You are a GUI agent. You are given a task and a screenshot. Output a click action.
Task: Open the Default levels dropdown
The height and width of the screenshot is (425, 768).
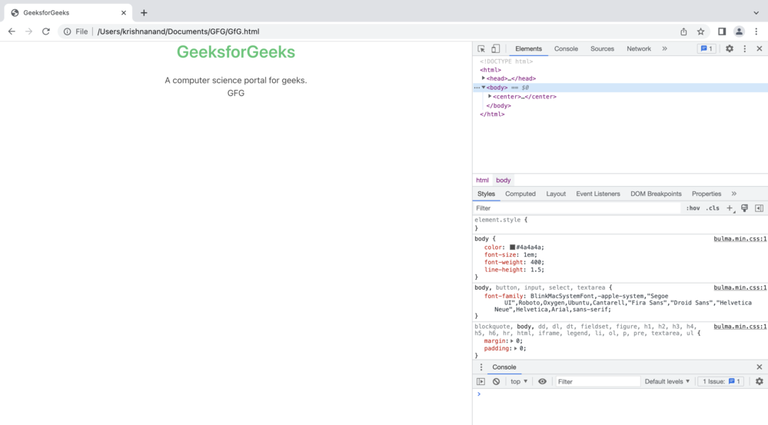pyautogui.click(x=667, y=381)
